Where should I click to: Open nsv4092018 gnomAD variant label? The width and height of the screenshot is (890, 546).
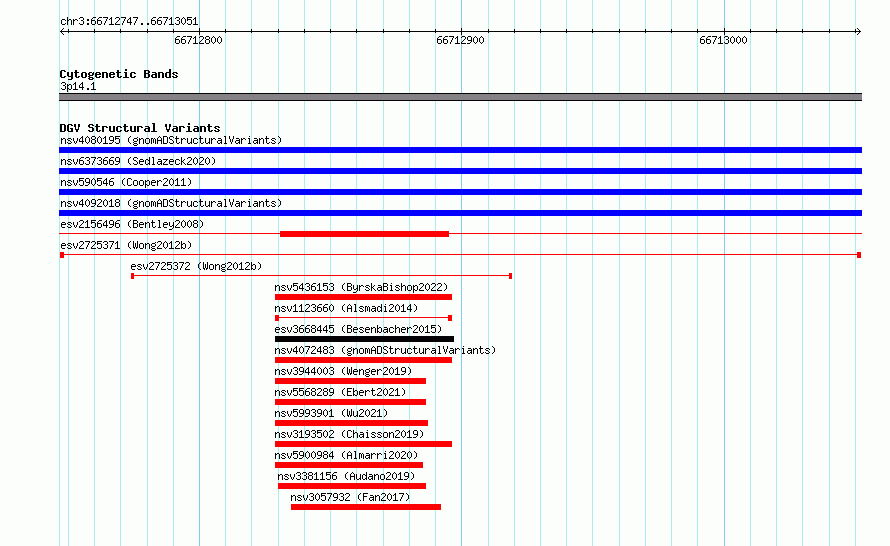pos(171,203)
